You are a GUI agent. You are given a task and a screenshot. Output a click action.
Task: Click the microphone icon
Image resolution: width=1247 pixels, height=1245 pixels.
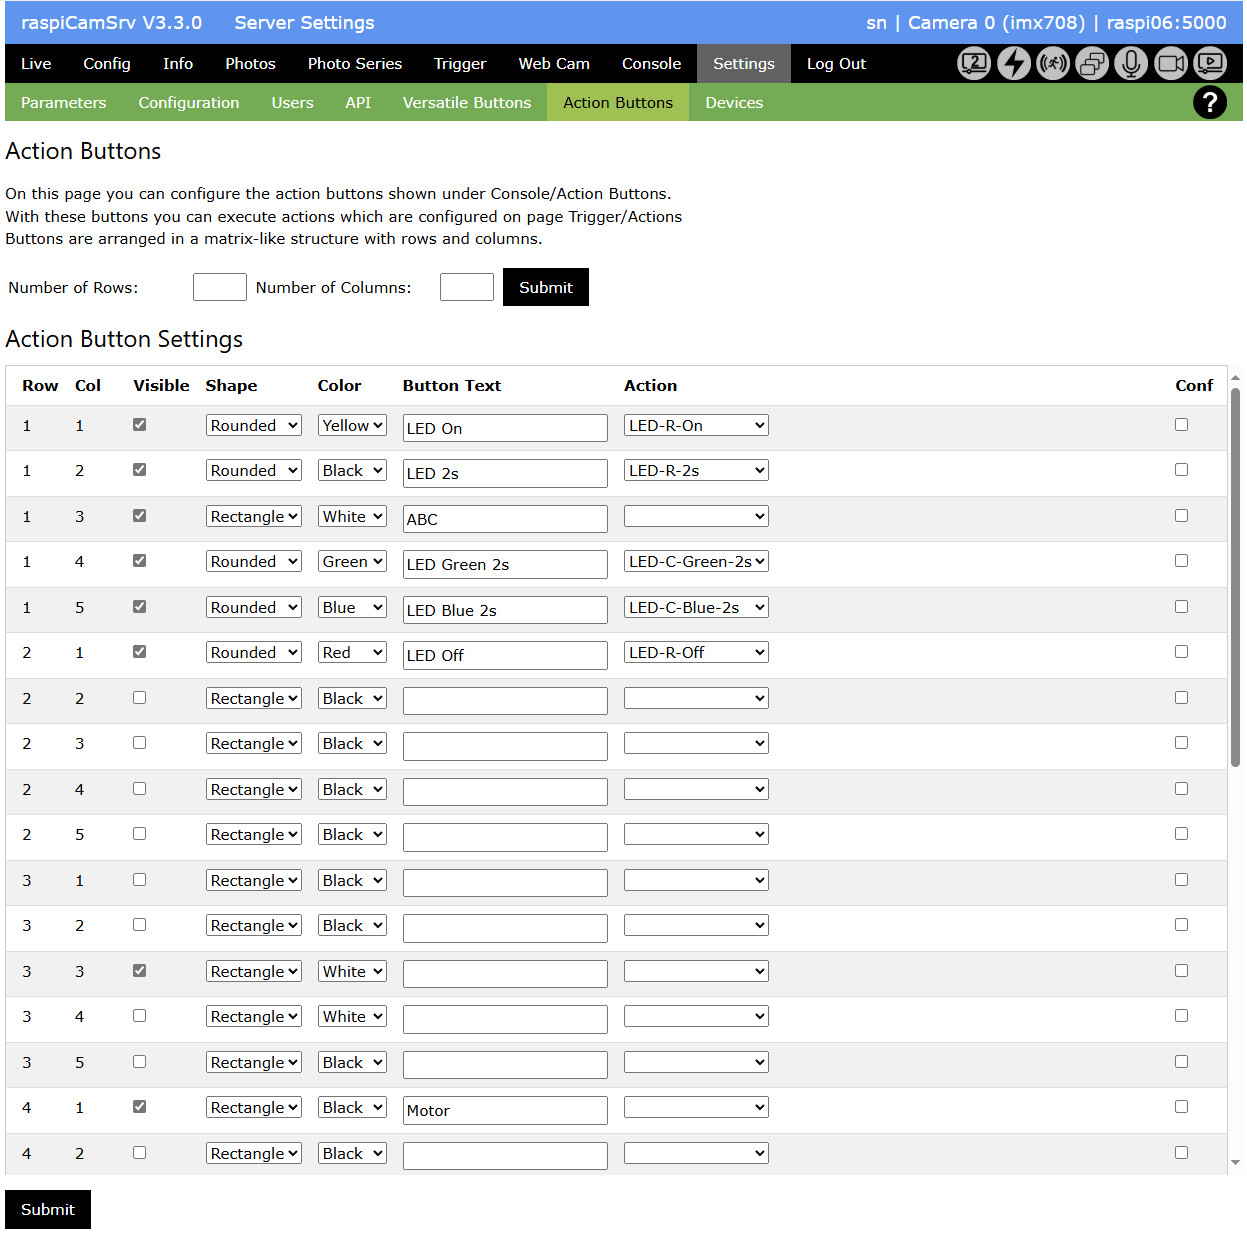pyautogui.click(x=1131, y=64)
